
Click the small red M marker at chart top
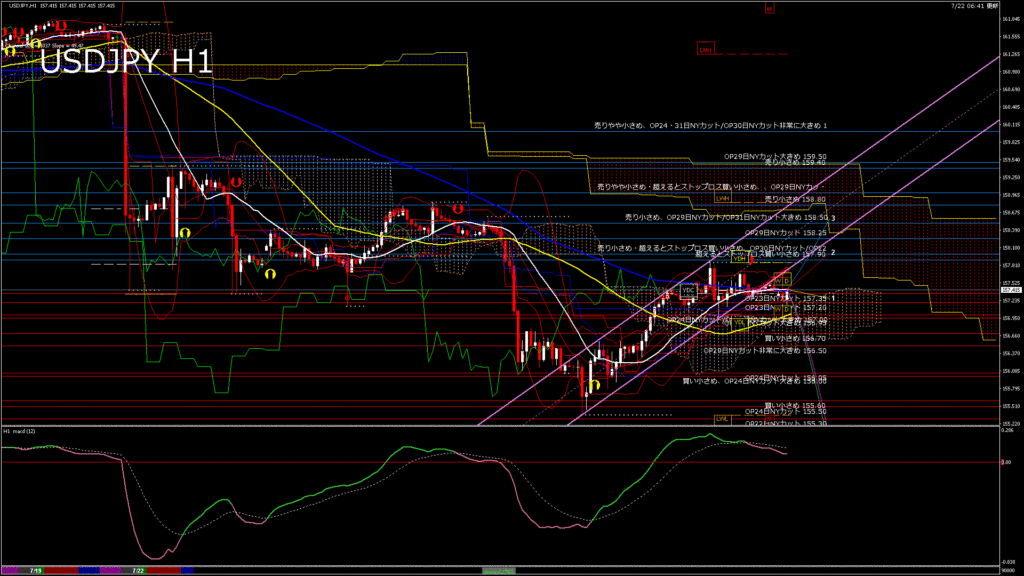point(769,8)
